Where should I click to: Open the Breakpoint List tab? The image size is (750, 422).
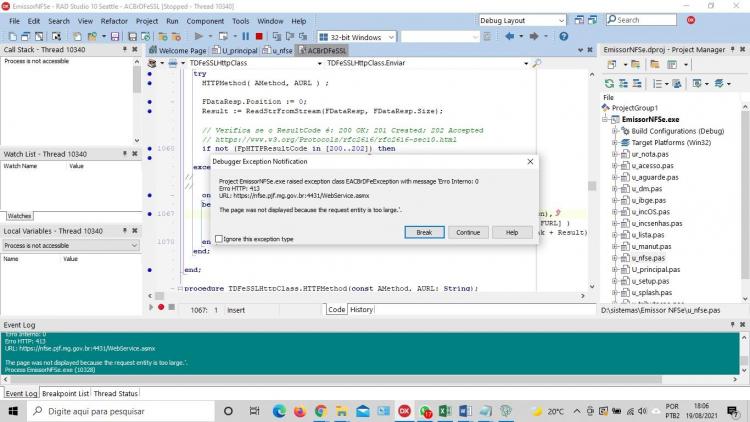click(66, 393)
